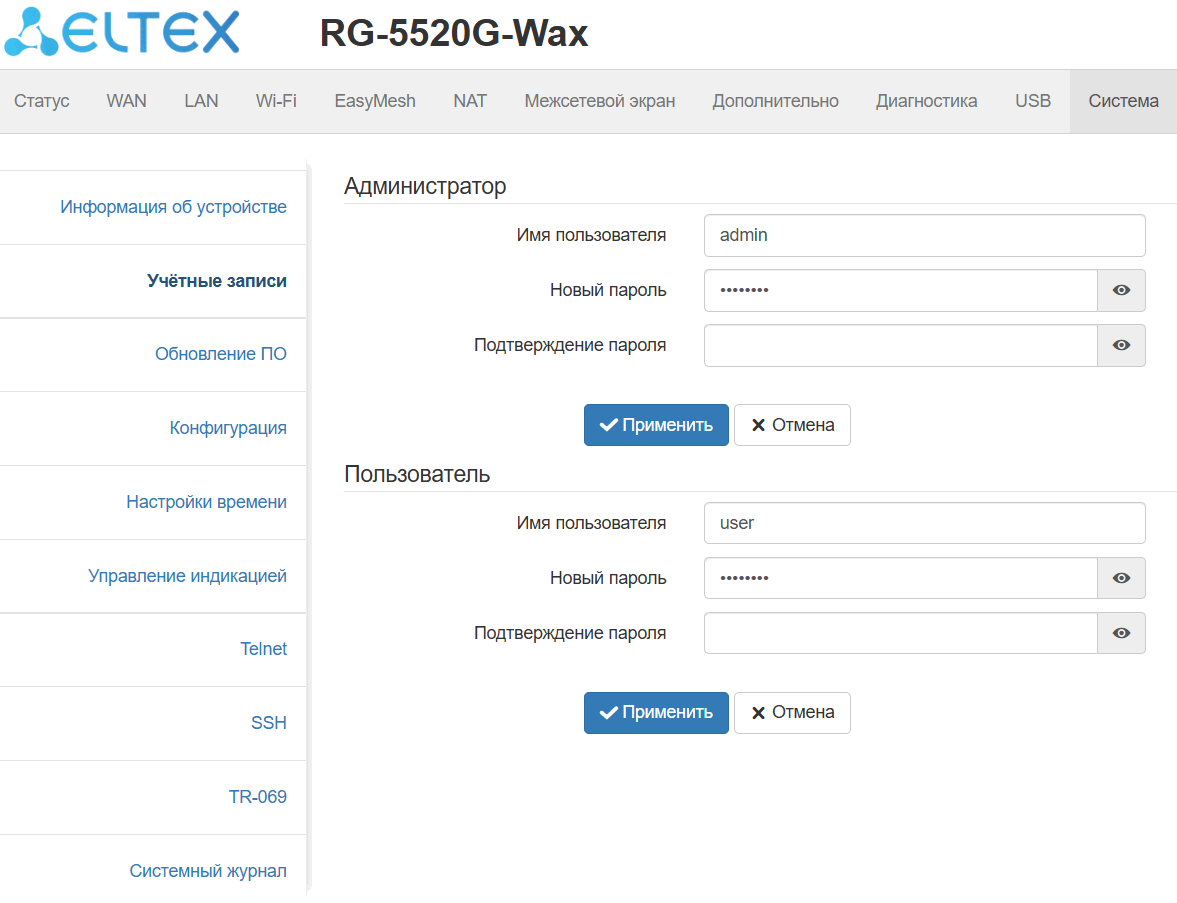1177x903 pixels.
Task: Open the LAN tab
Action: pos(201,101)
